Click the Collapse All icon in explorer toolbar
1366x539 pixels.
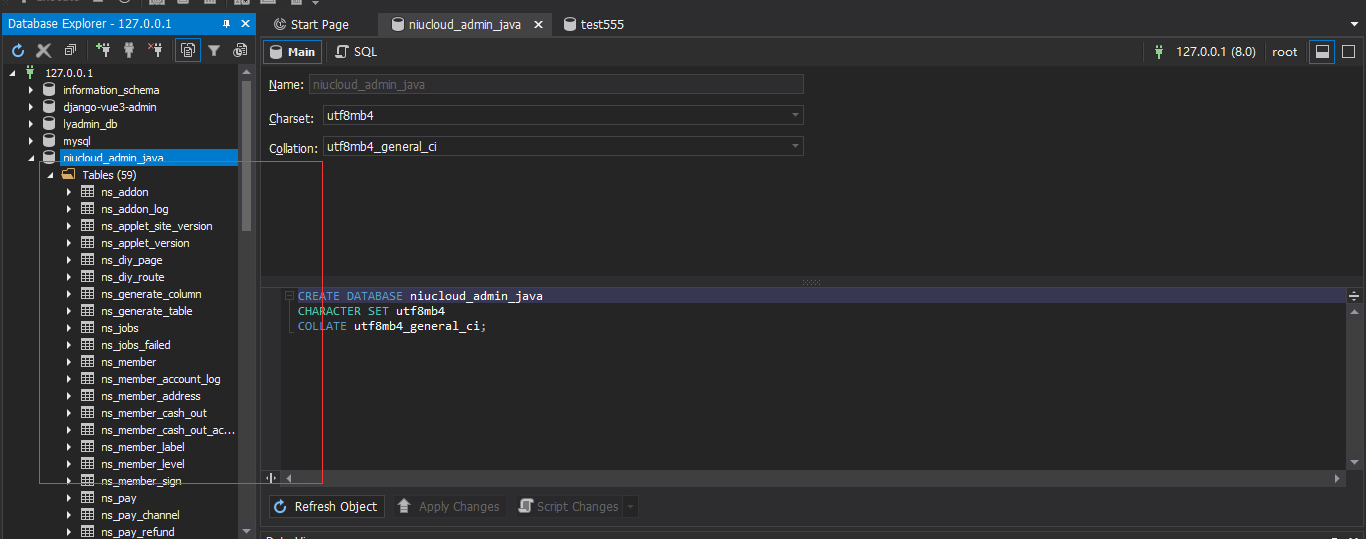(70, 50)
